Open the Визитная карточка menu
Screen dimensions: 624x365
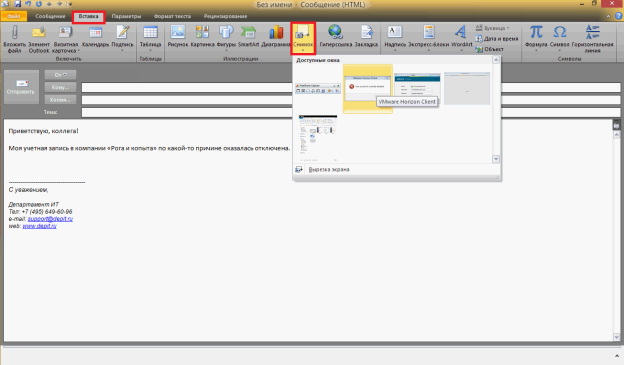click(x=65, y=39)
